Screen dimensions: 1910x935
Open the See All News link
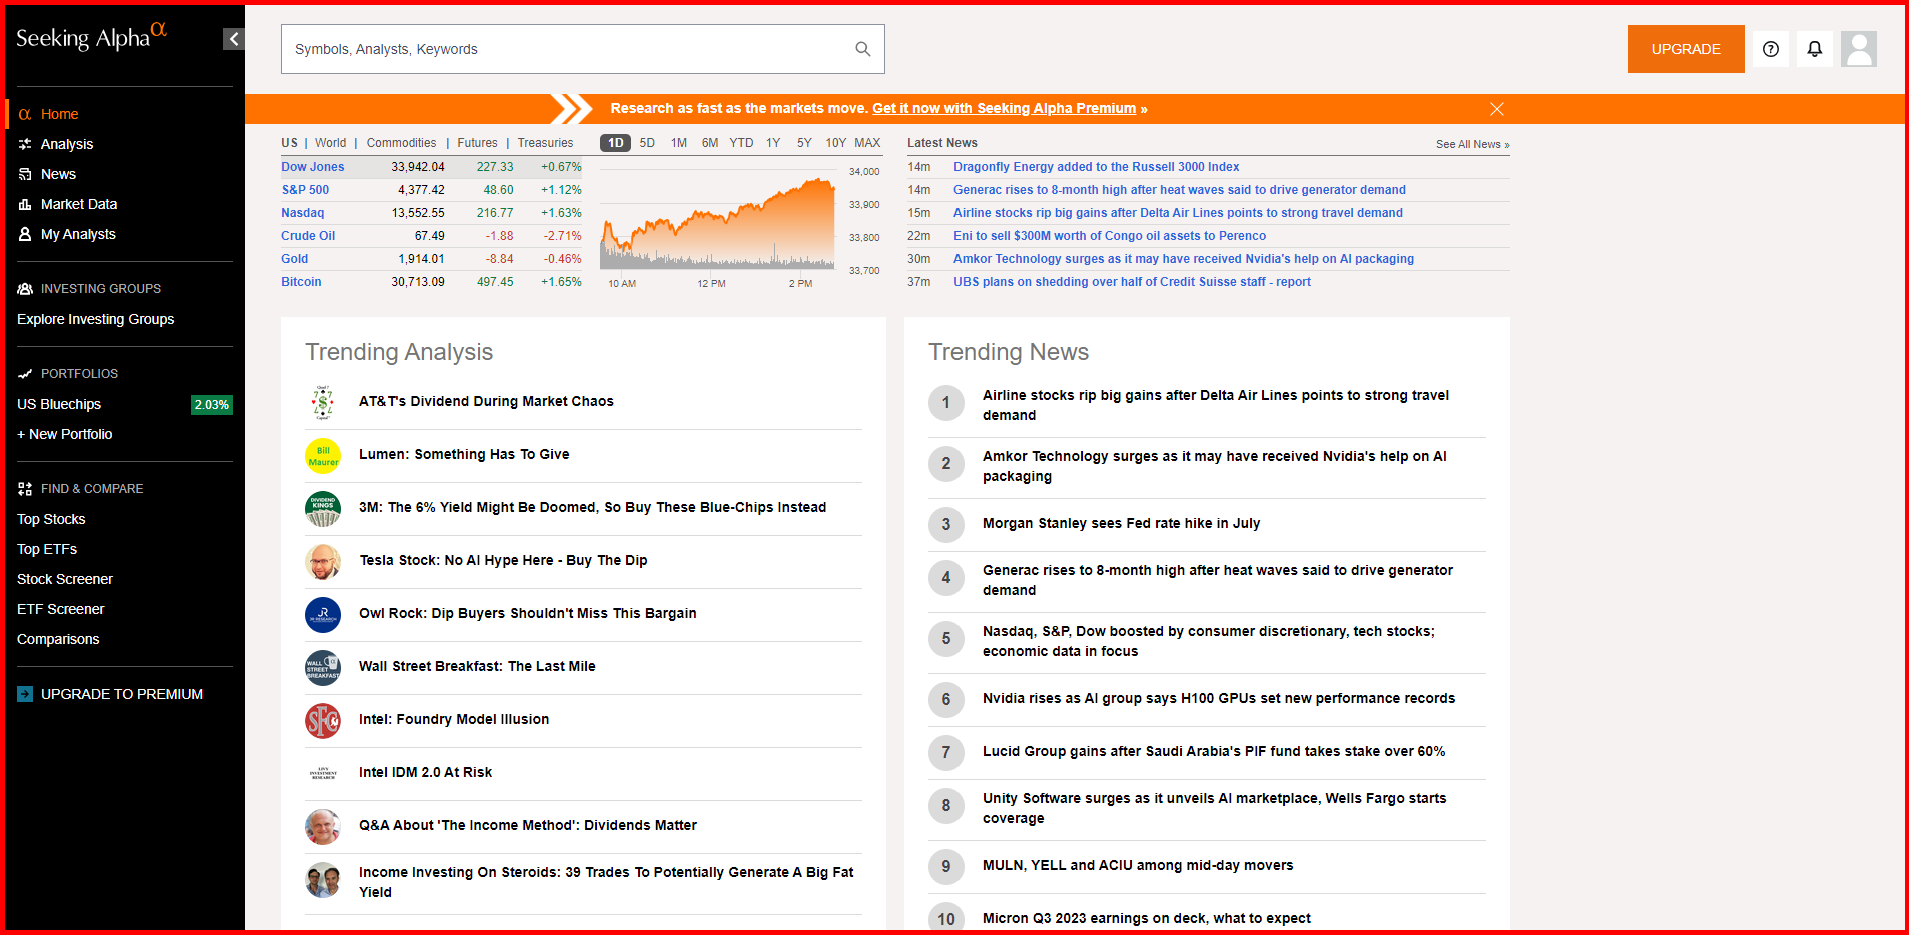[1472, 144]
